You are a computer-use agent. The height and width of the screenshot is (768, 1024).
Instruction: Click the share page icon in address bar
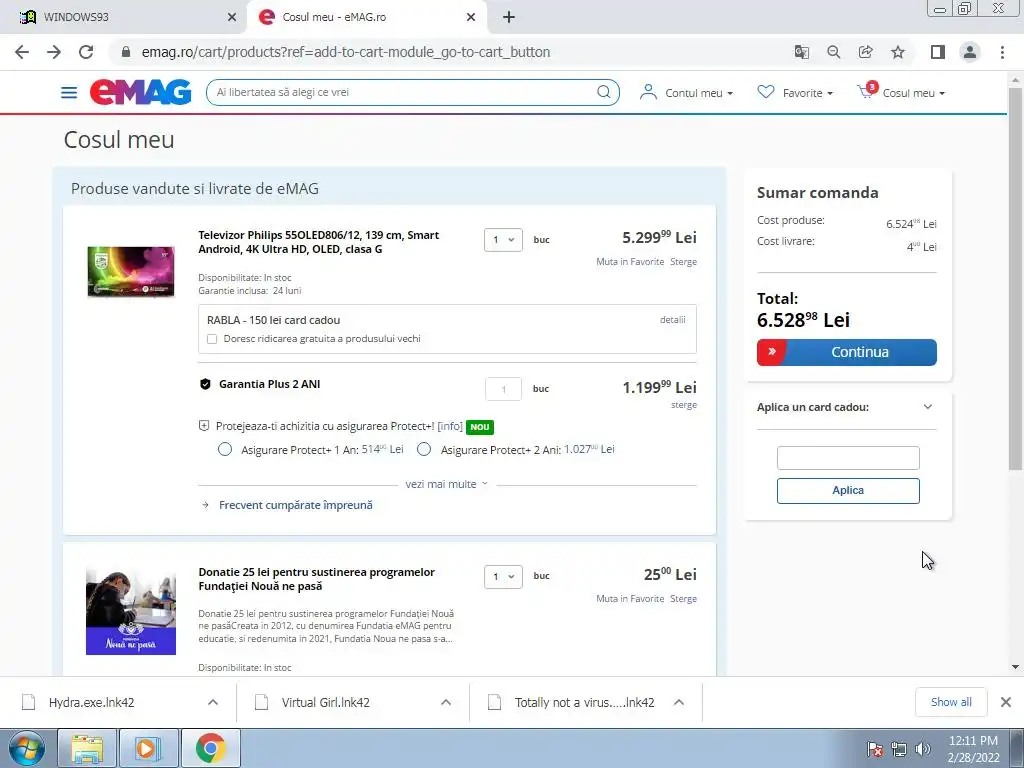point(865,52)
